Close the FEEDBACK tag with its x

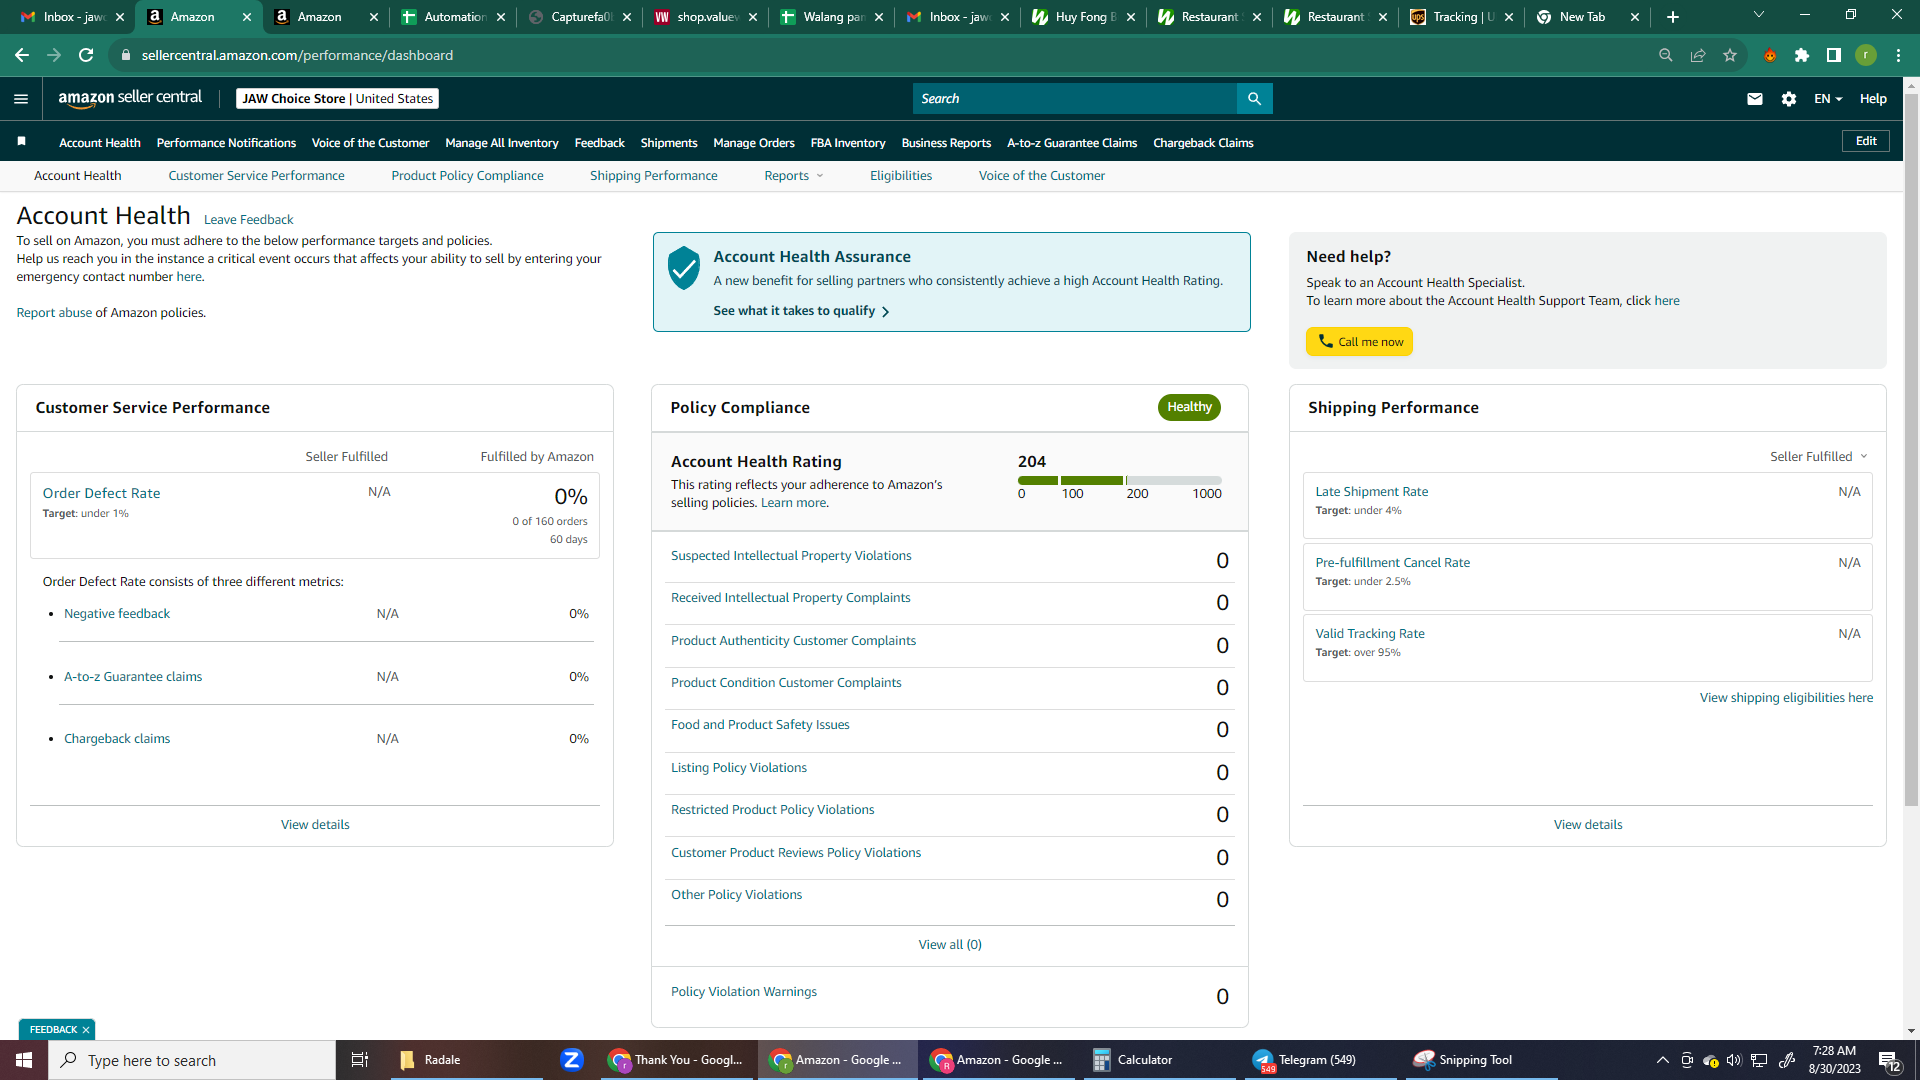click(x=86, y=1030)
